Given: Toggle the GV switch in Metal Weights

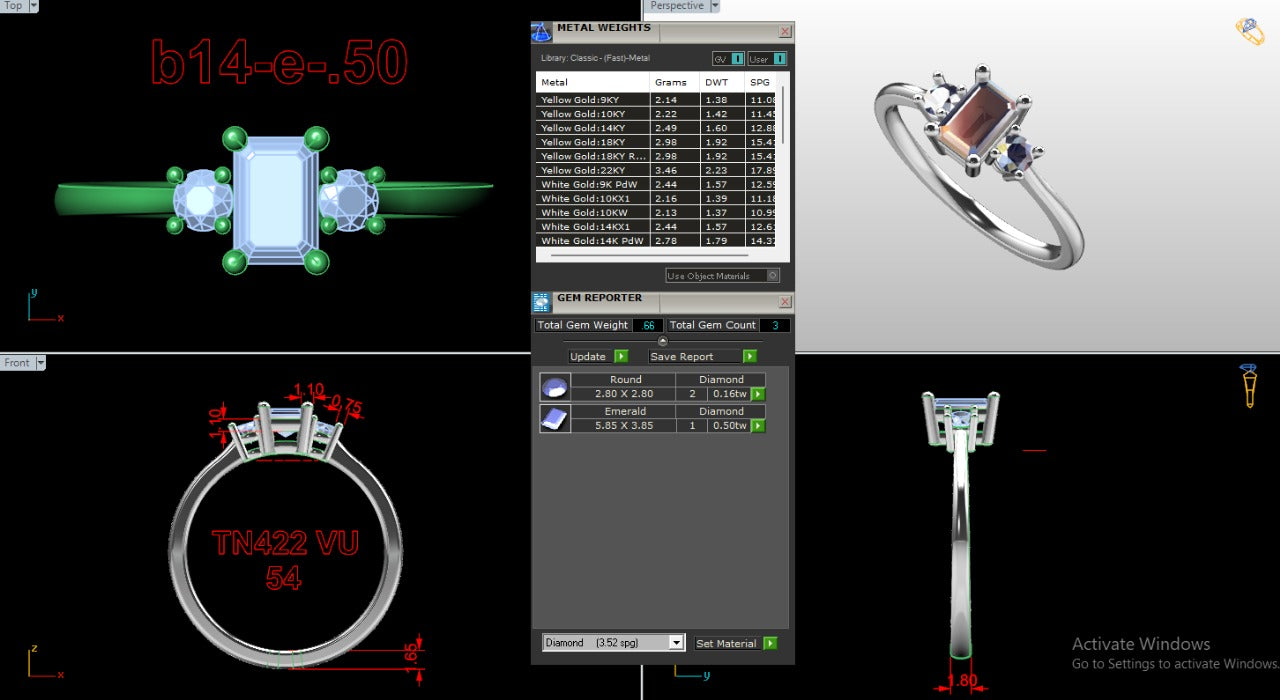Looking at the screenshot, I should point(737,59).
